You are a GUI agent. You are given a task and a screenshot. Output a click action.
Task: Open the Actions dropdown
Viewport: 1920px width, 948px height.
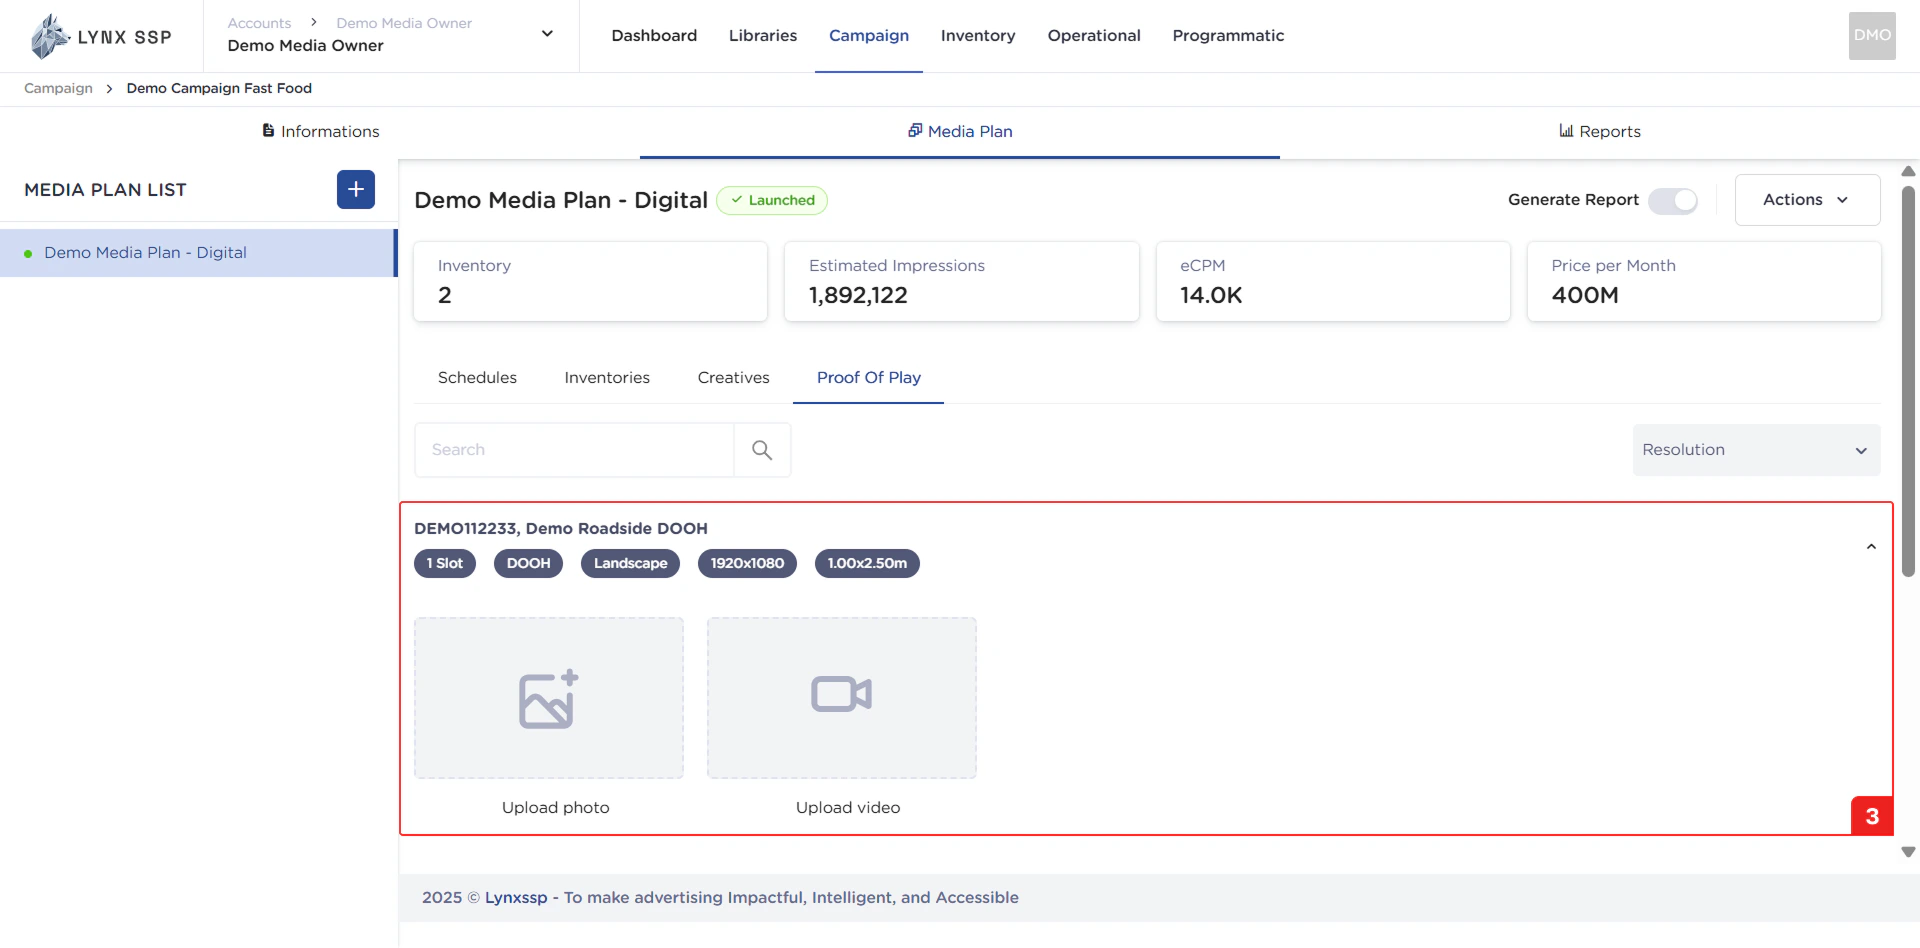pos(1807,200)
